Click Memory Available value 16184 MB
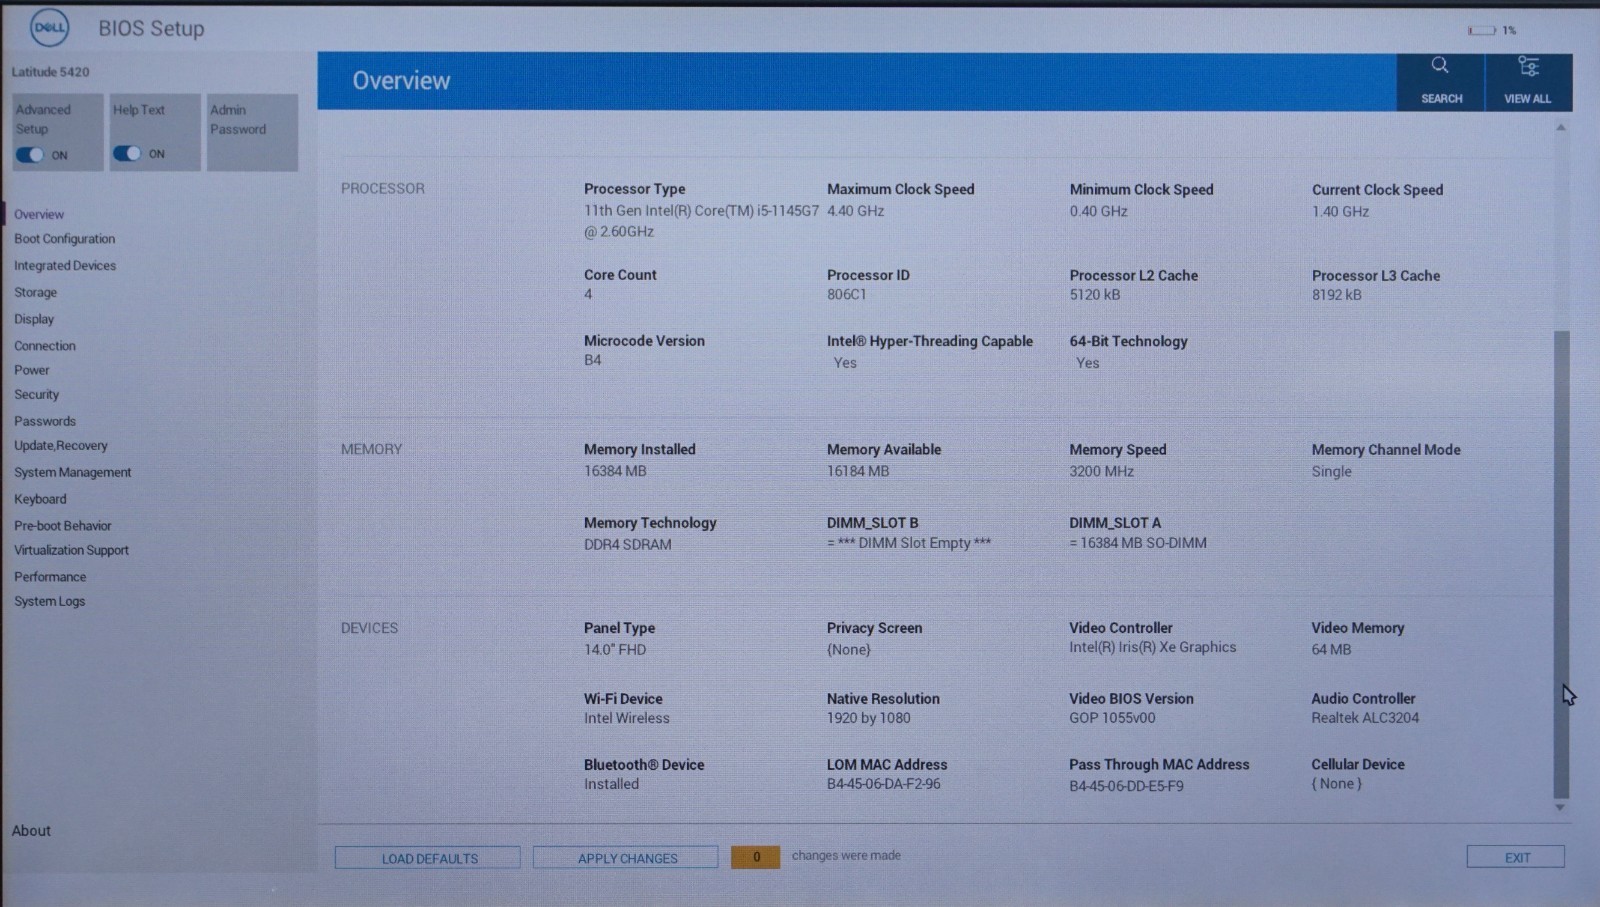 click(x=858, y=471)
